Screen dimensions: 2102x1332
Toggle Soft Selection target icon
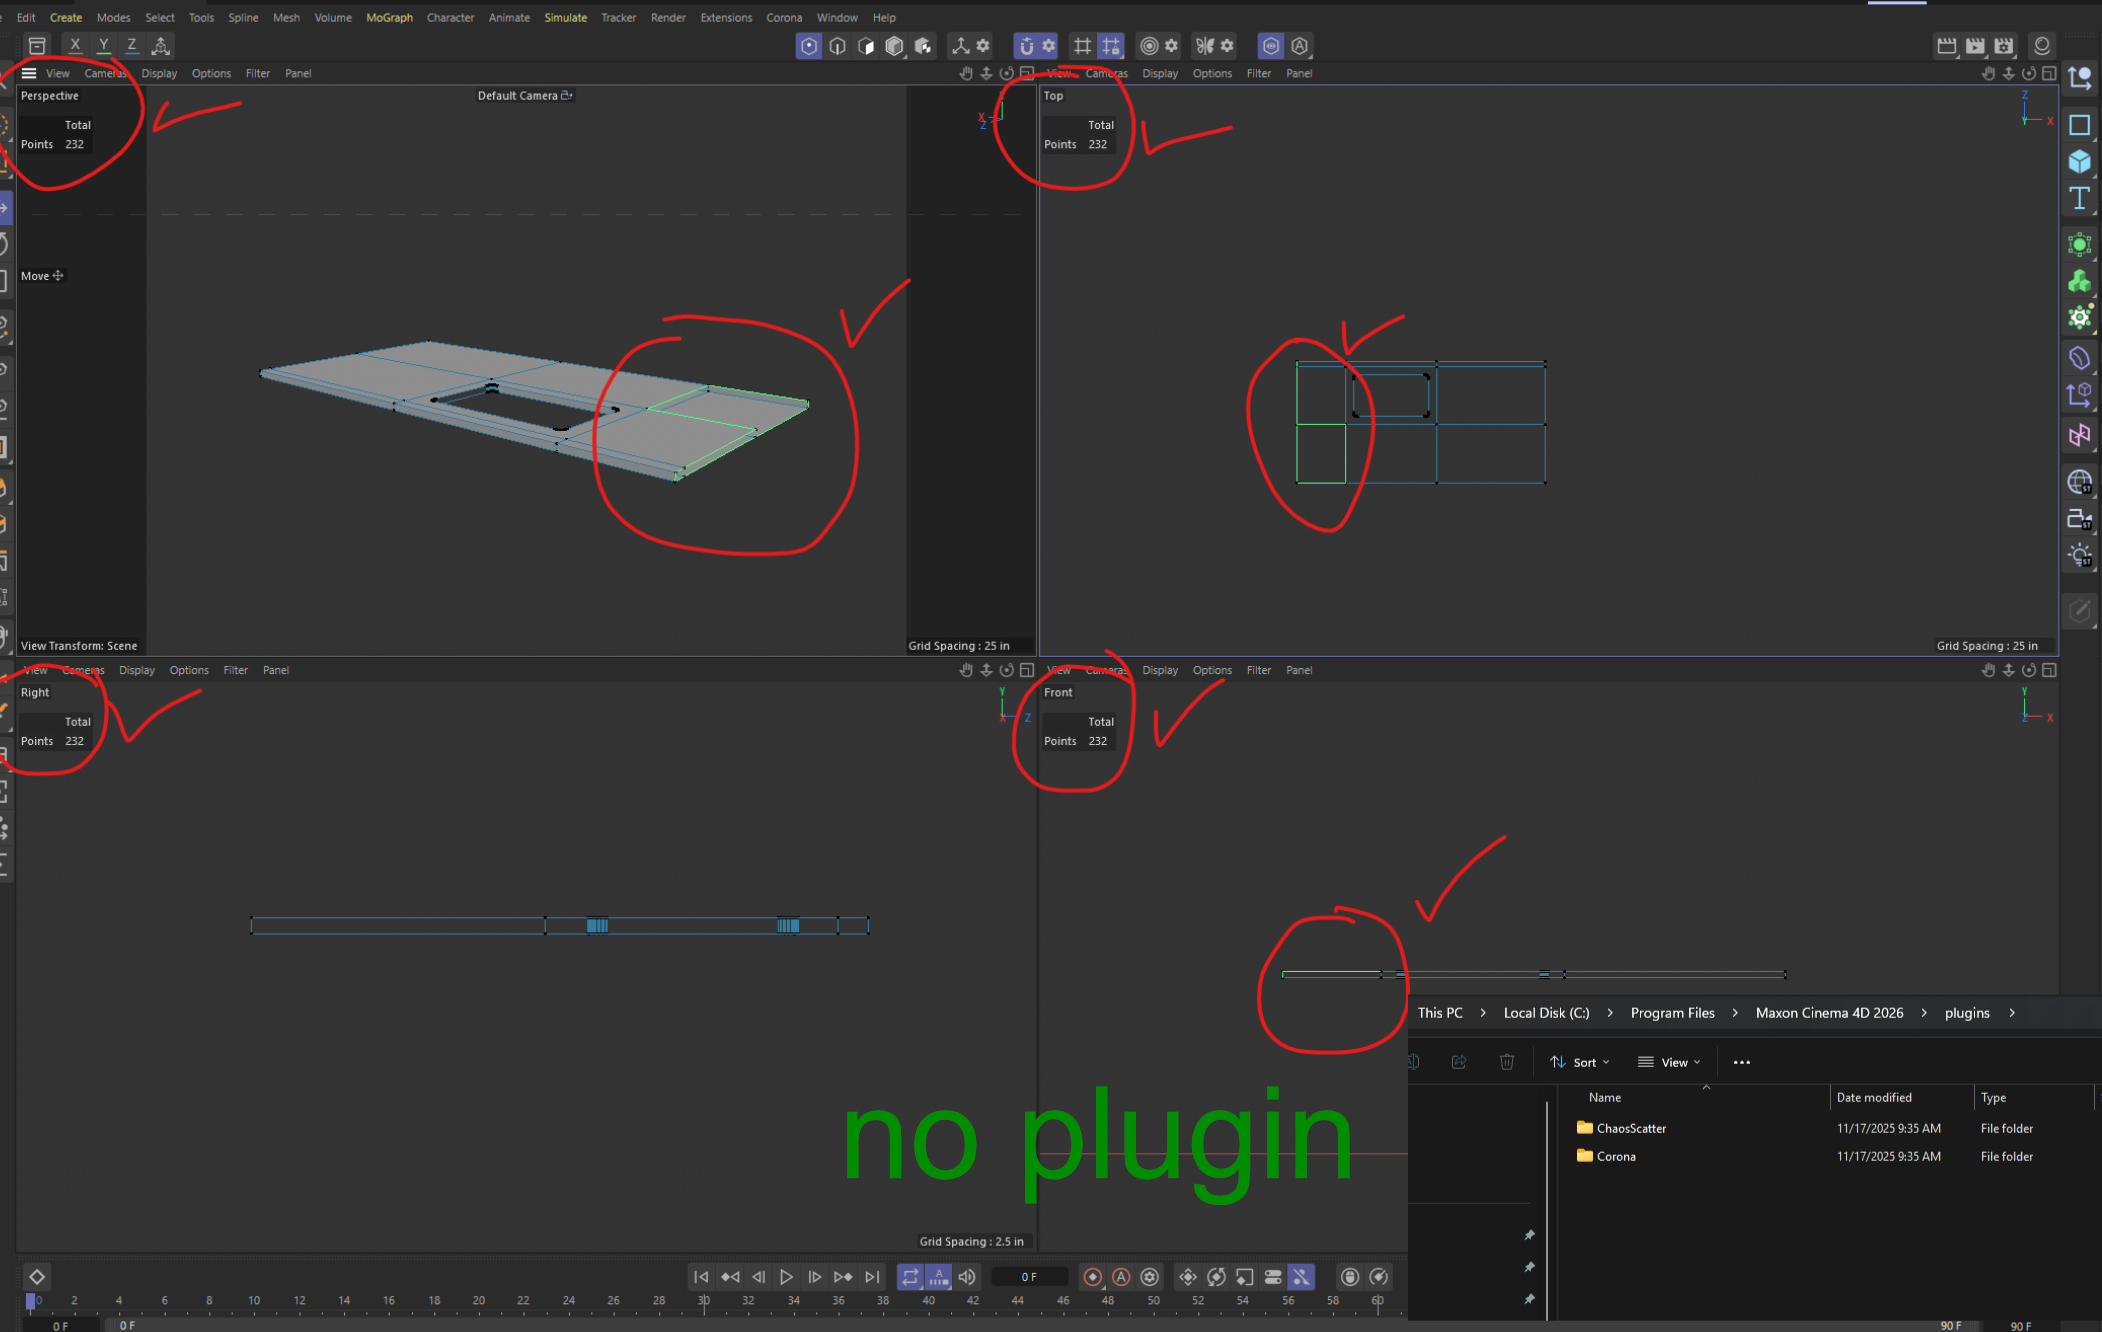coord(1149,46)
